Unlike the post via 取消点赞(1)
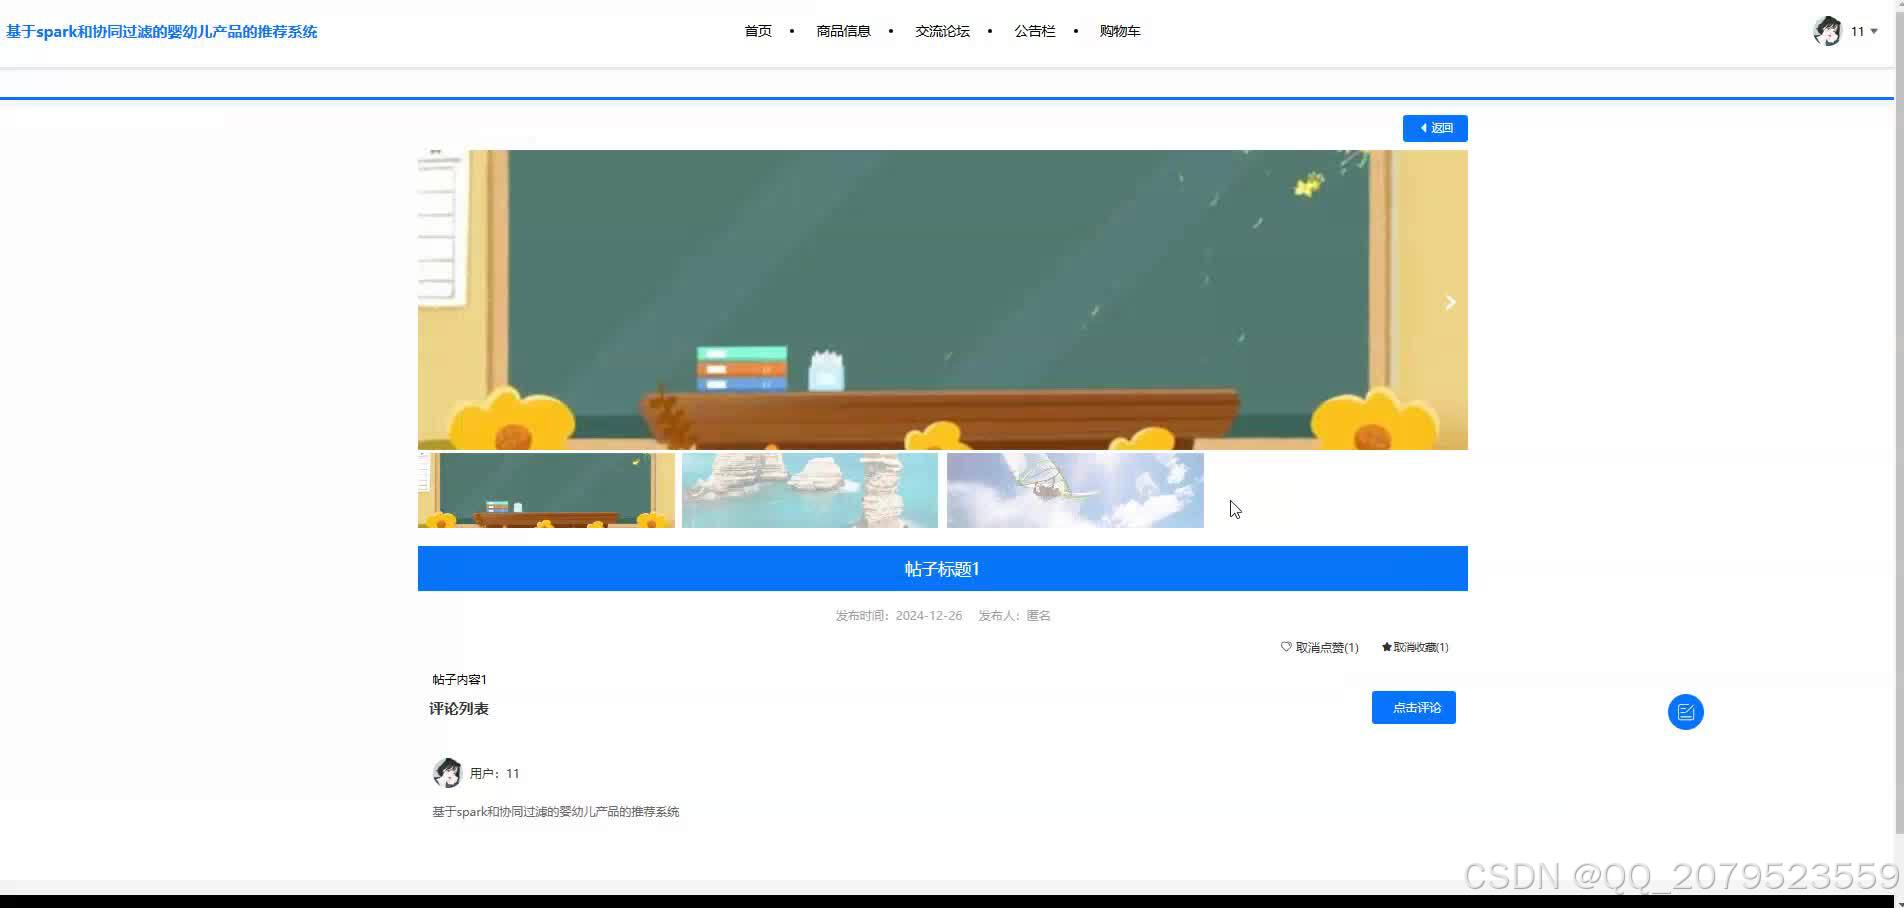This screenshot has width=1904, height=908. click(x=1322, y=647)
